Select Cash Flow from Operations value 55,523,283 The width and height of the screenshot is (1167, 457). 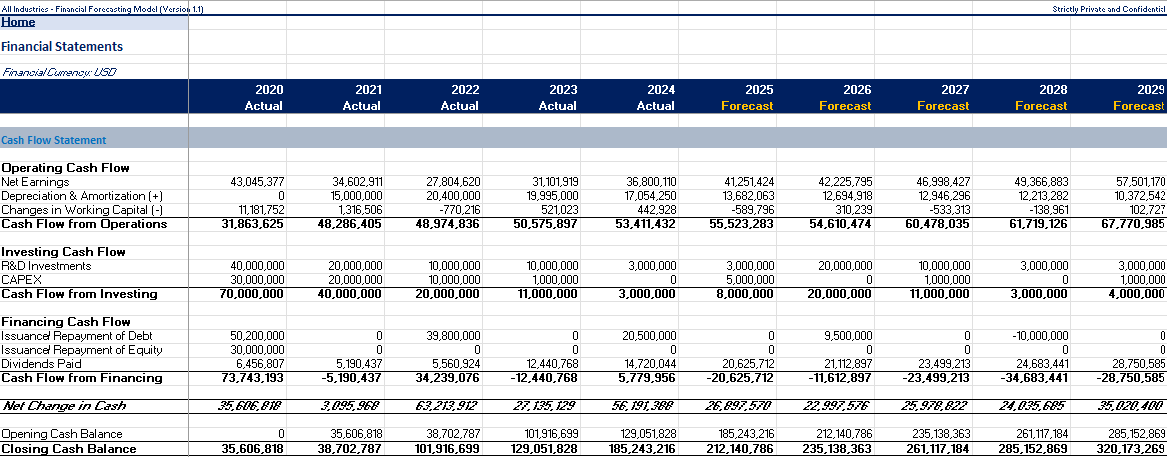tap(742, 224)
